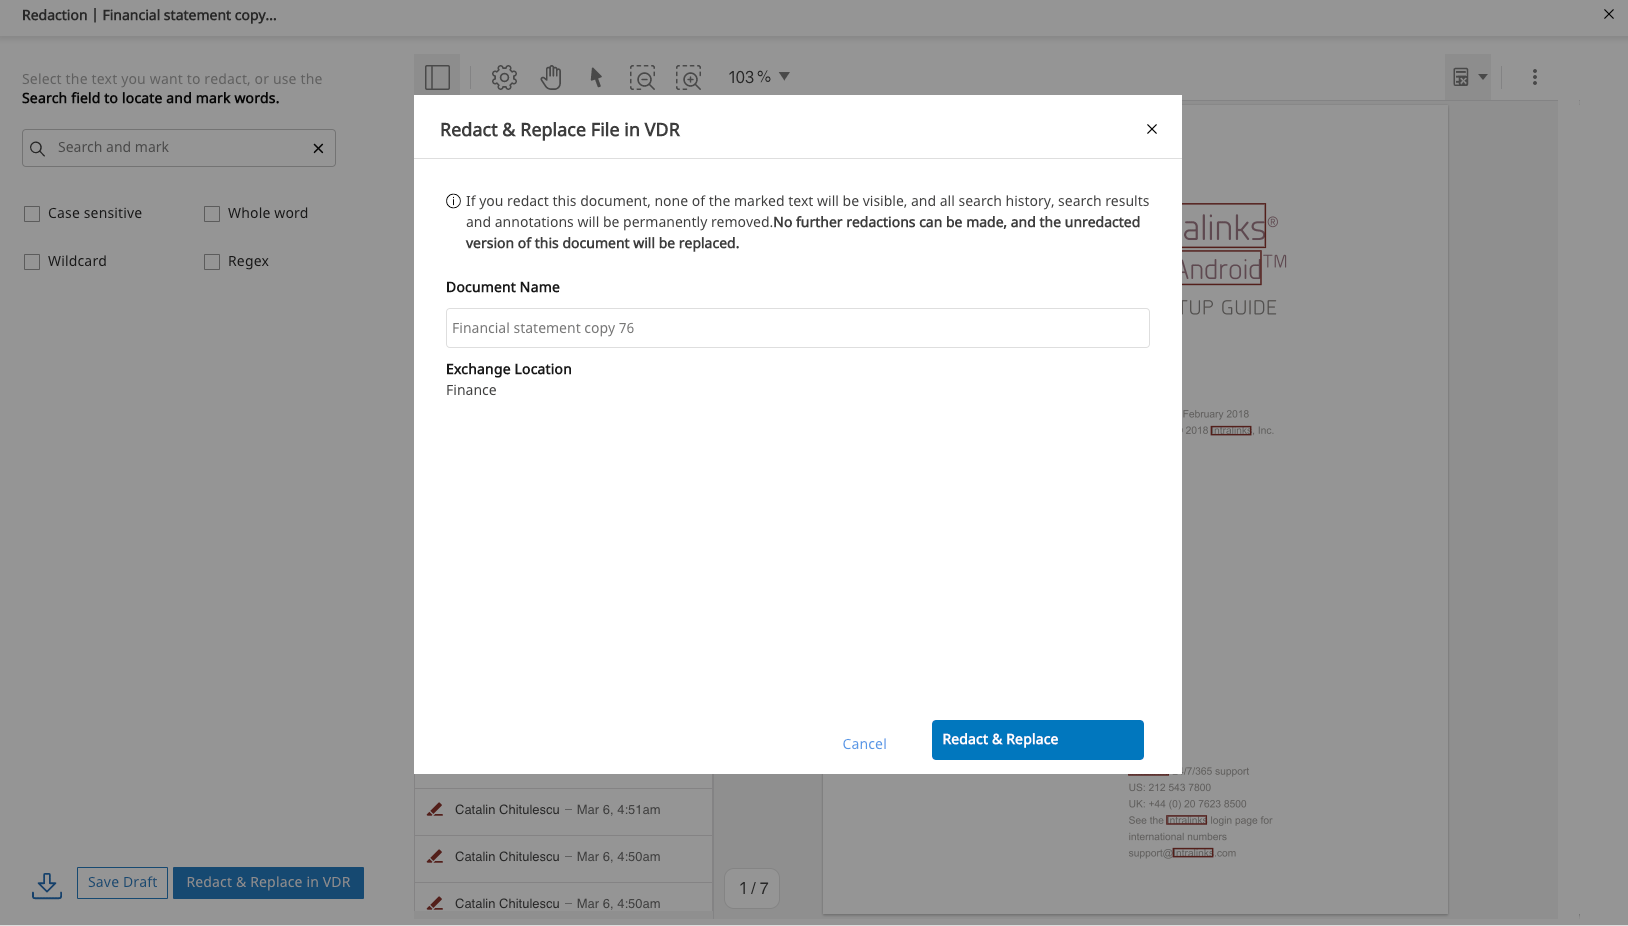Open the three-dot more options menu
This screenshot has height=926, width=1628.
coord(1534,77)
